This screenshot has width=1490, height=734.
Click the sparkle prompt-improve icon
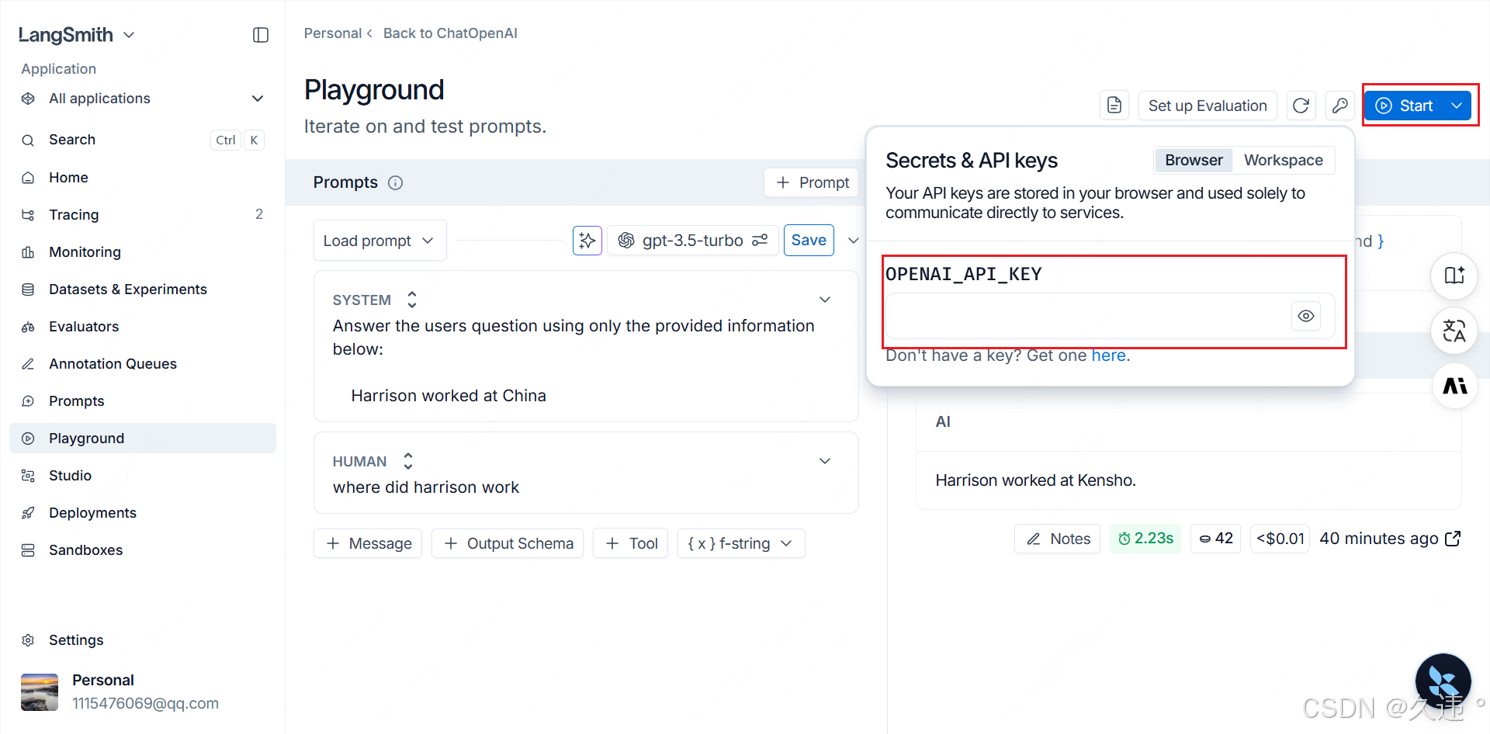[x=587, y=240]
